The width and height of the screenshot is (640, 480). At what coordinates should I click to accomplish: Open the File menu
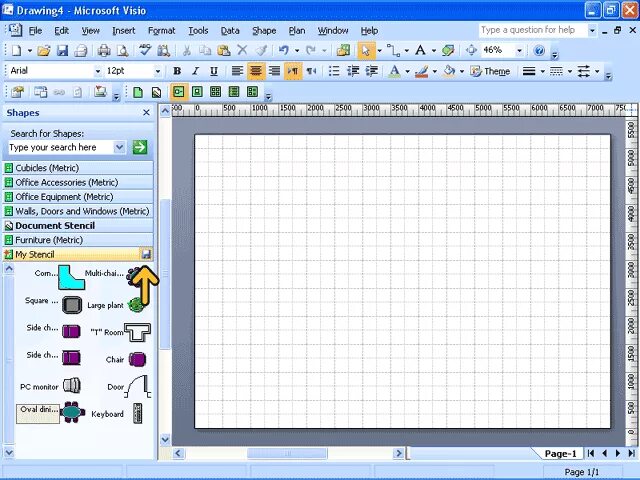coord(35,31)
